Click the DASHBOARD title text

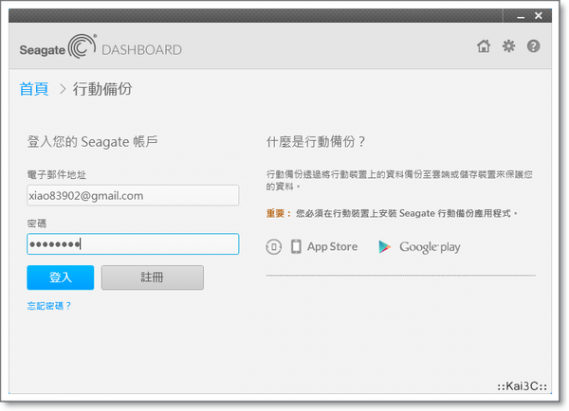click(x=142, y=50)
